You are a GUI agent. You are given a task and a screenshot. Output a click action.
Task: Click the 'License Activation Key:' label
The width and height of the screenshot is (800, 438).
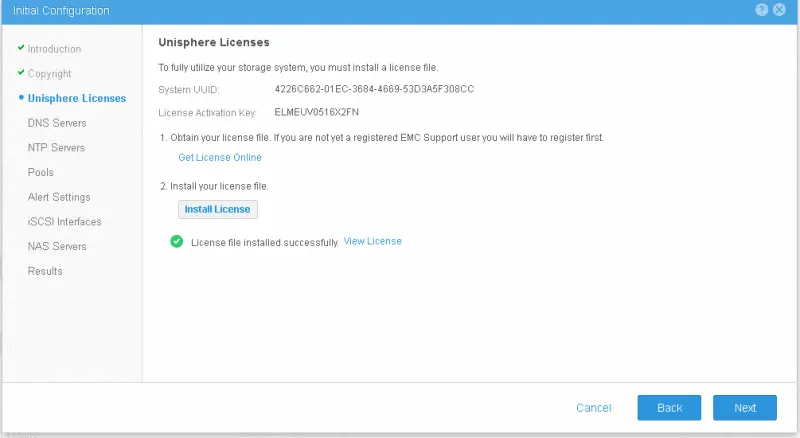click(207, 113)
